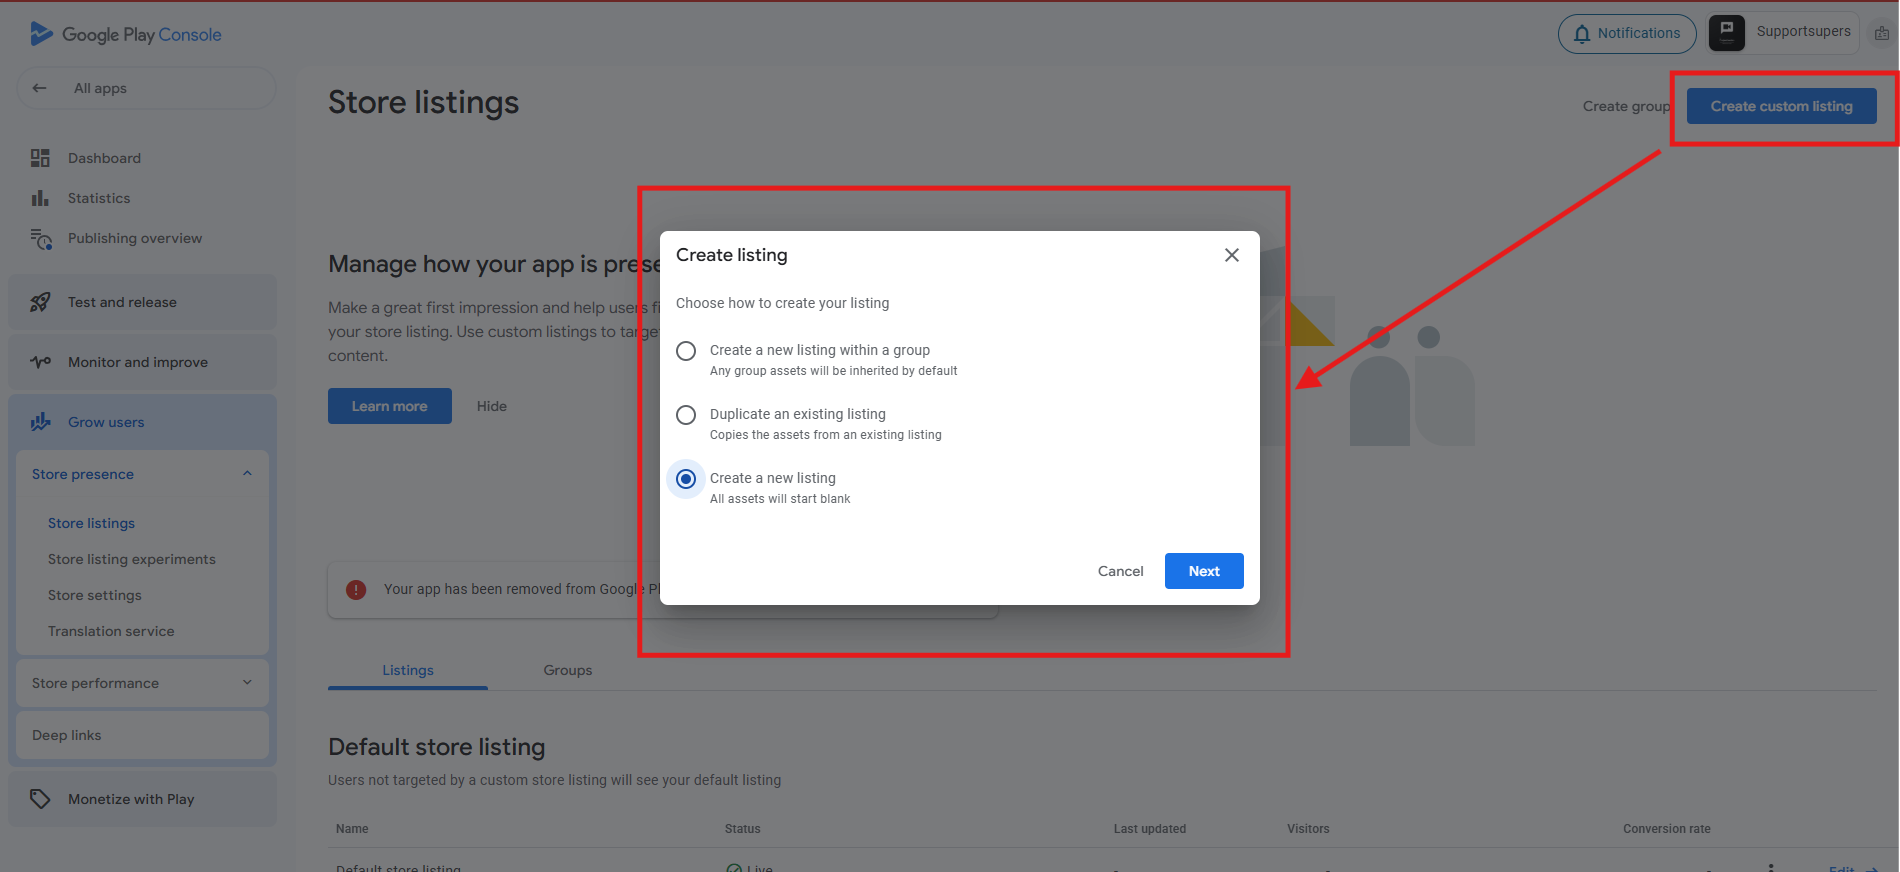
Task: Click the Publishing overview icon
Action: coord(40,239)
